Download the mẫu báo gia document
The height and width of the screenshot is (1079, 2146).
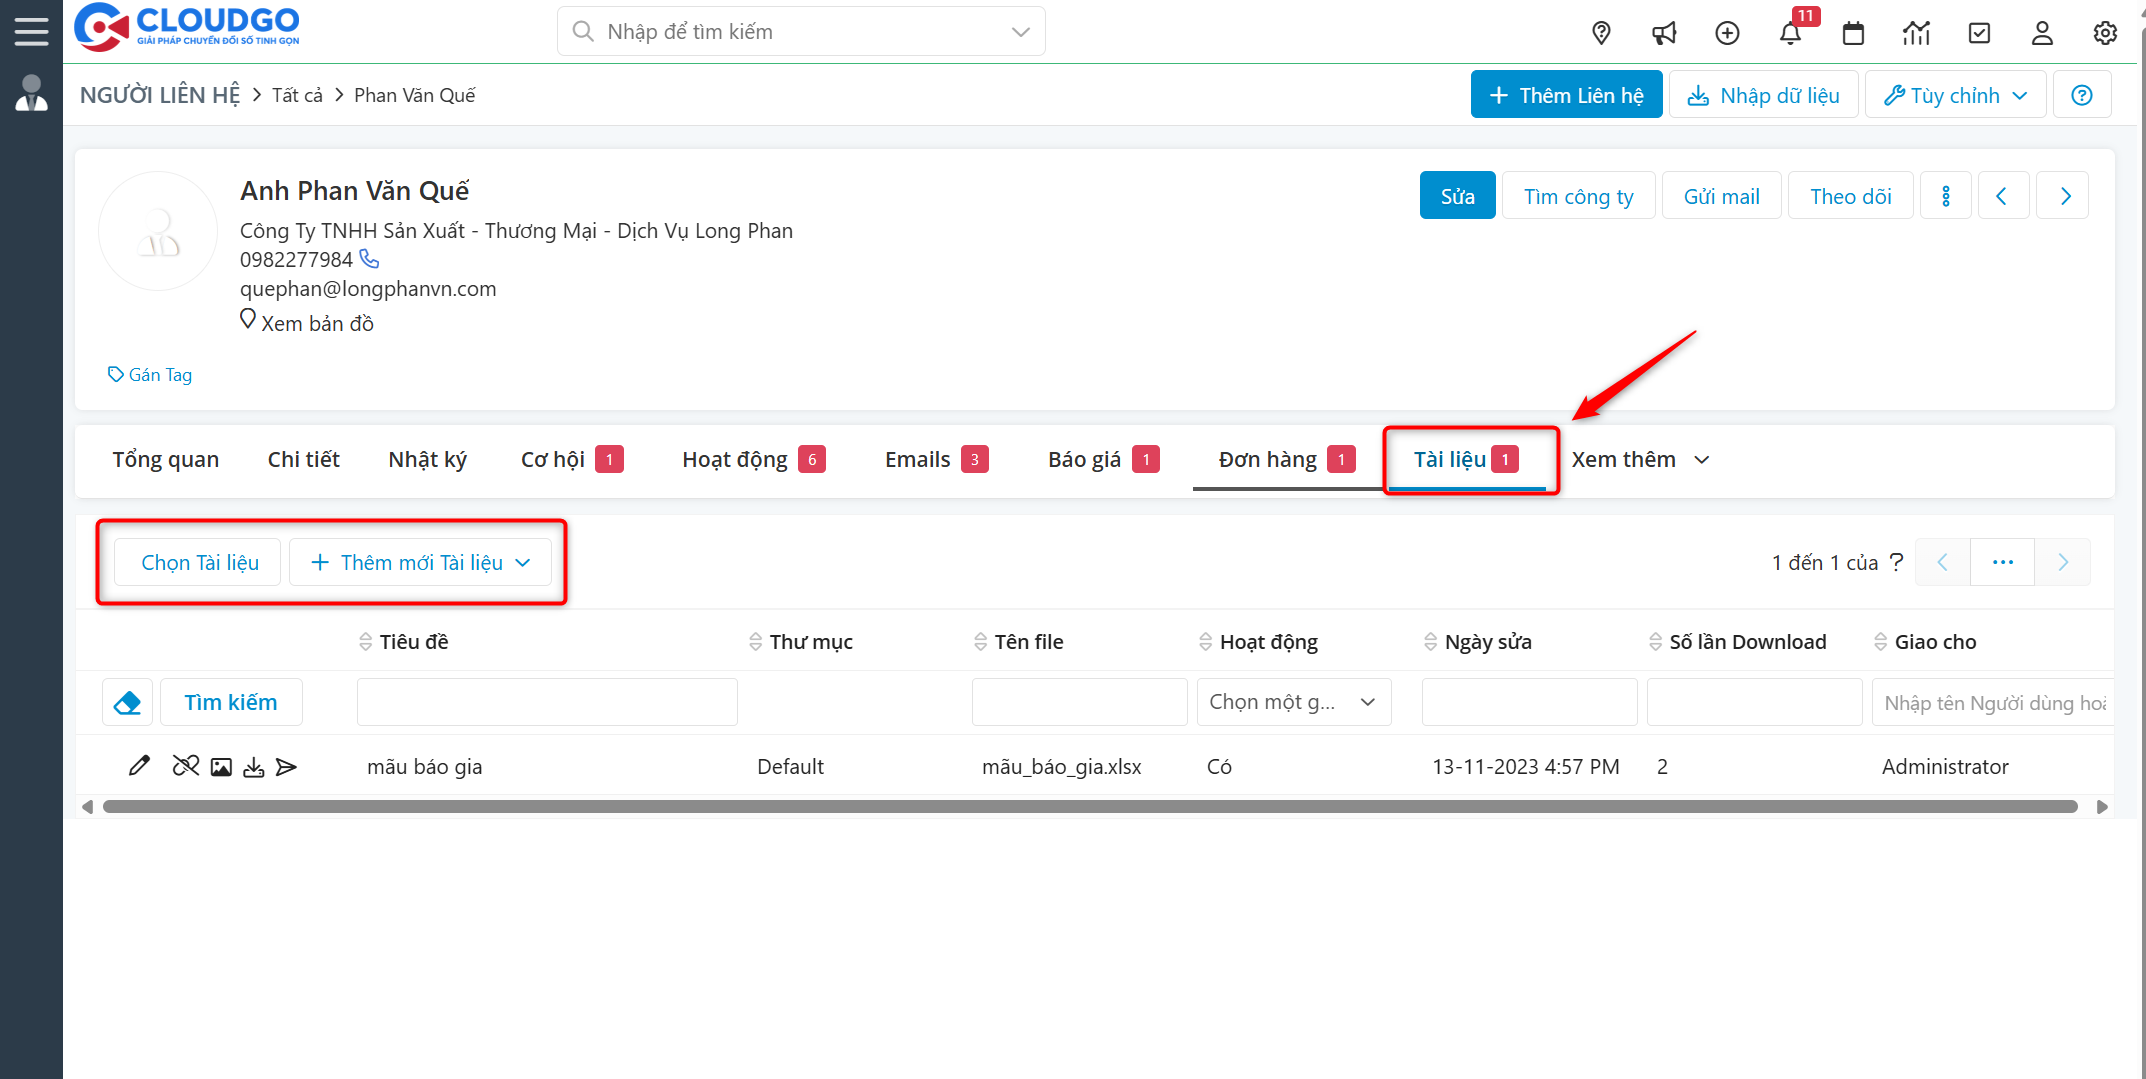coord(254,767)
